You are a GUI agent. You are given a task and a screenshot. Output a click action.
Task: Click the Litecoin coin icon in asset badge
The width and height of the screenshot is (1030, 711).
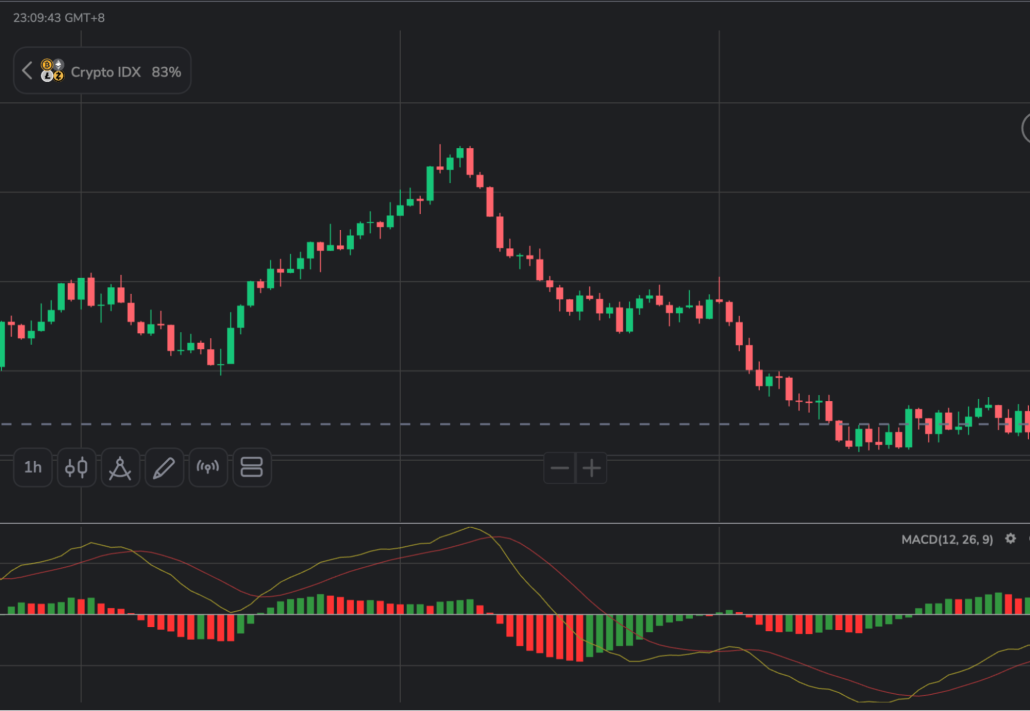pyautogui.click(x=47, y=77)
